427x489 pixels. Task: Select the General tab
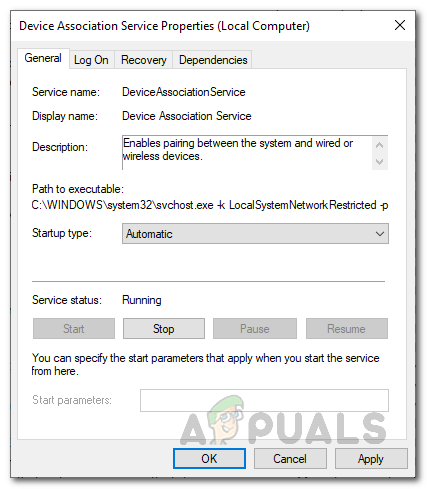point(43,58)
